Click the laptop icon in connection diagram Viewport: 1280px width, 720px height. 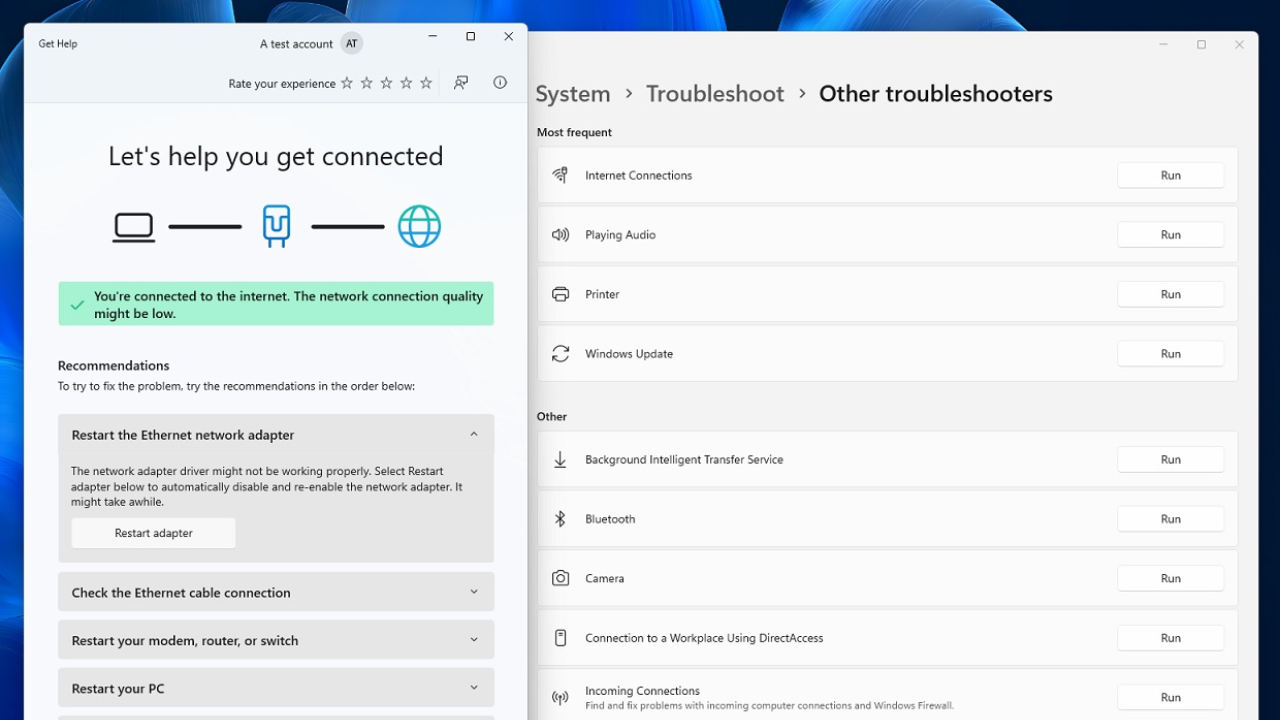[133, 227]
